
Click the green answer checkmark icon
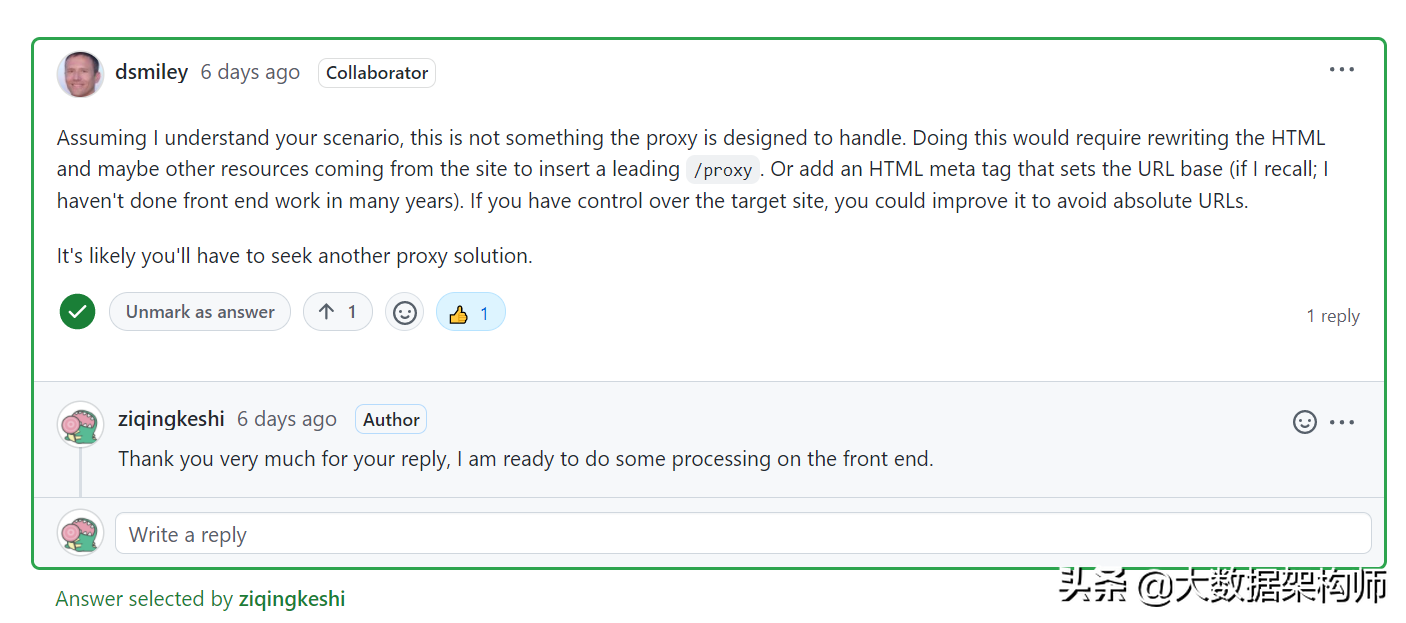pyautogui.click(x=77, y=312)
